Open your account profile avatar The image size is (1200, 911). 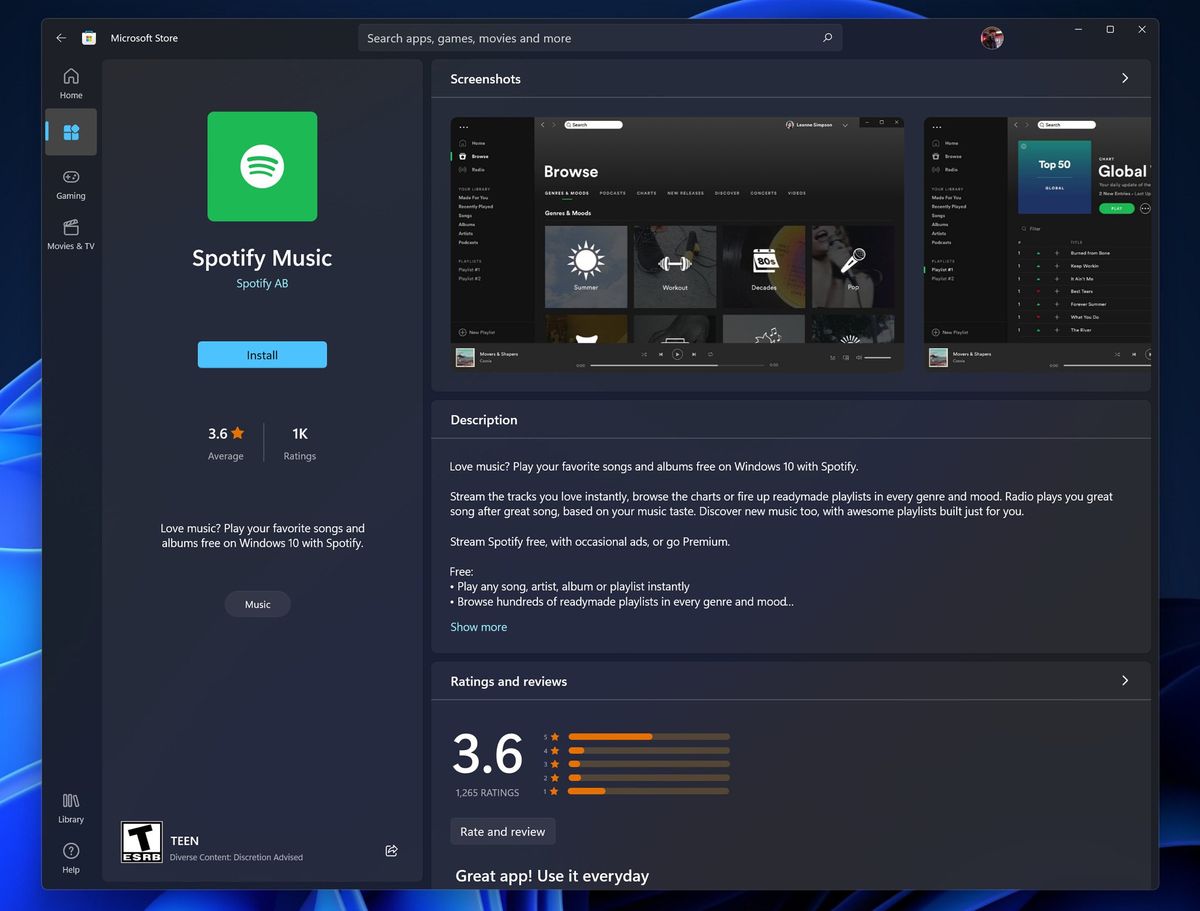991,37
